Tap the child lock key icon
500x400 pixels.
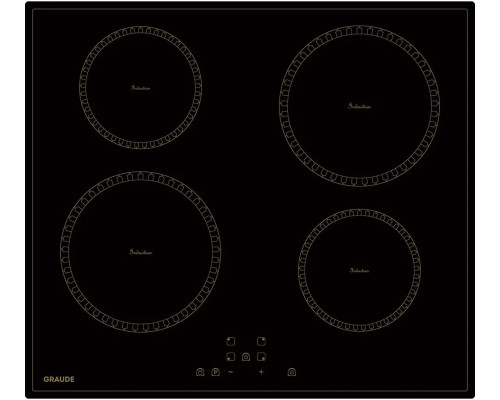click(x=200, y=372)
